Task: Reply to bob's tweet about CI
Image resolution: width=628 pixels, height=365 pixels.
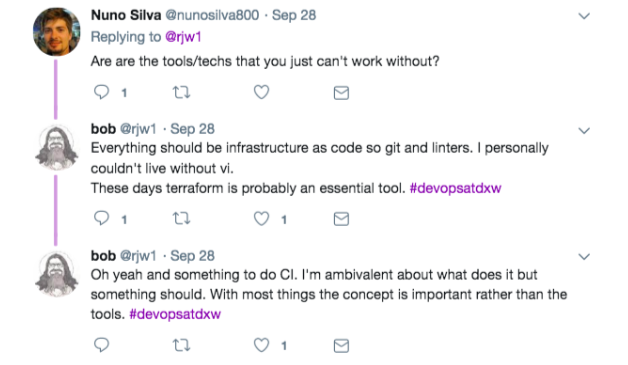Action: tap(101, 345)
